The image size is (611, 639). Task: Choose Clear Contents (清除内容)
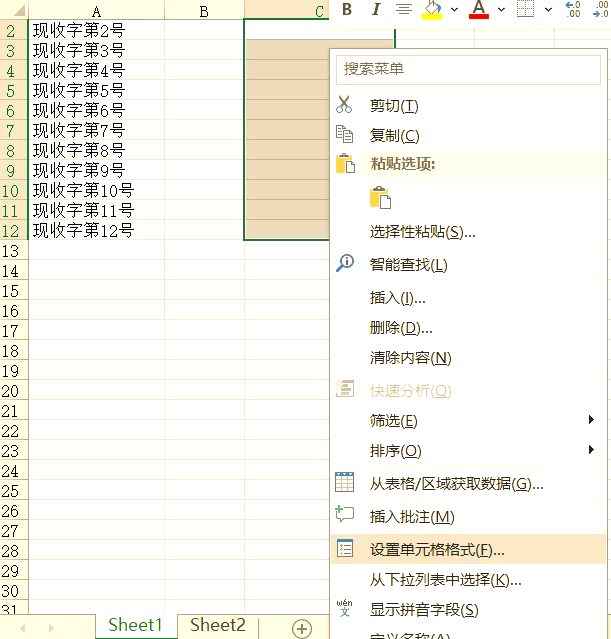pyautogui.click(x=468, y=358)
